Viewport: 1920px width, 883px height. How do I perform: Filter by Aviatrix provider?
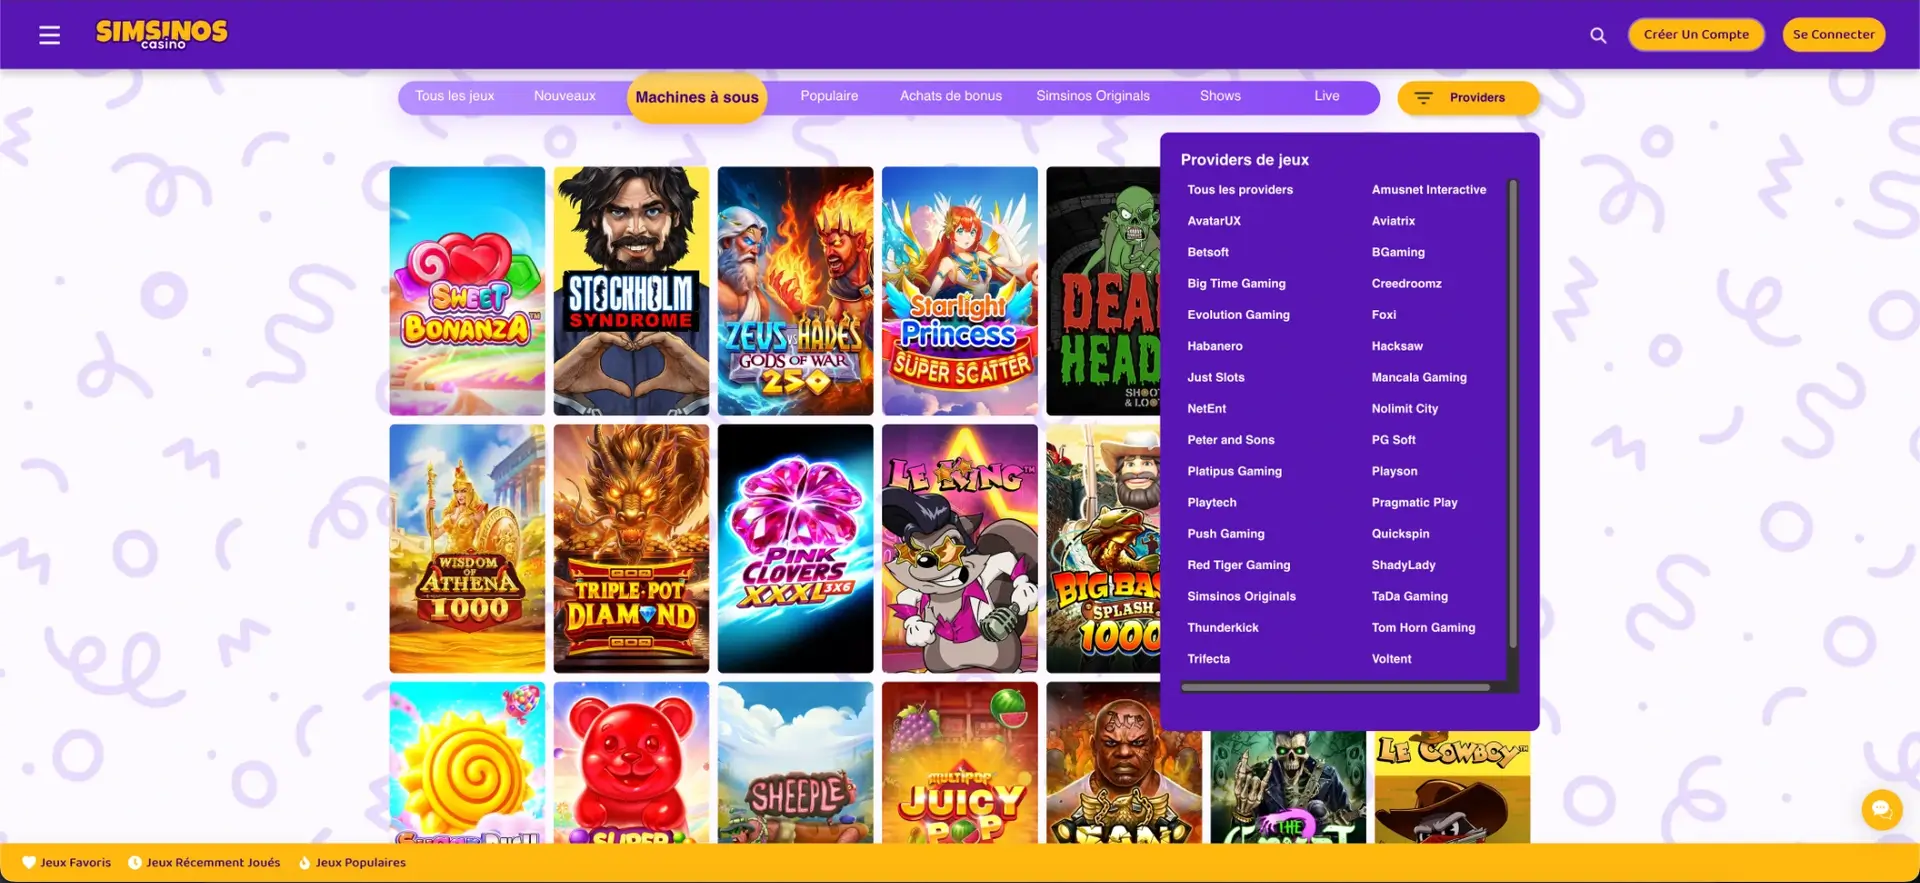point(1393,221)
